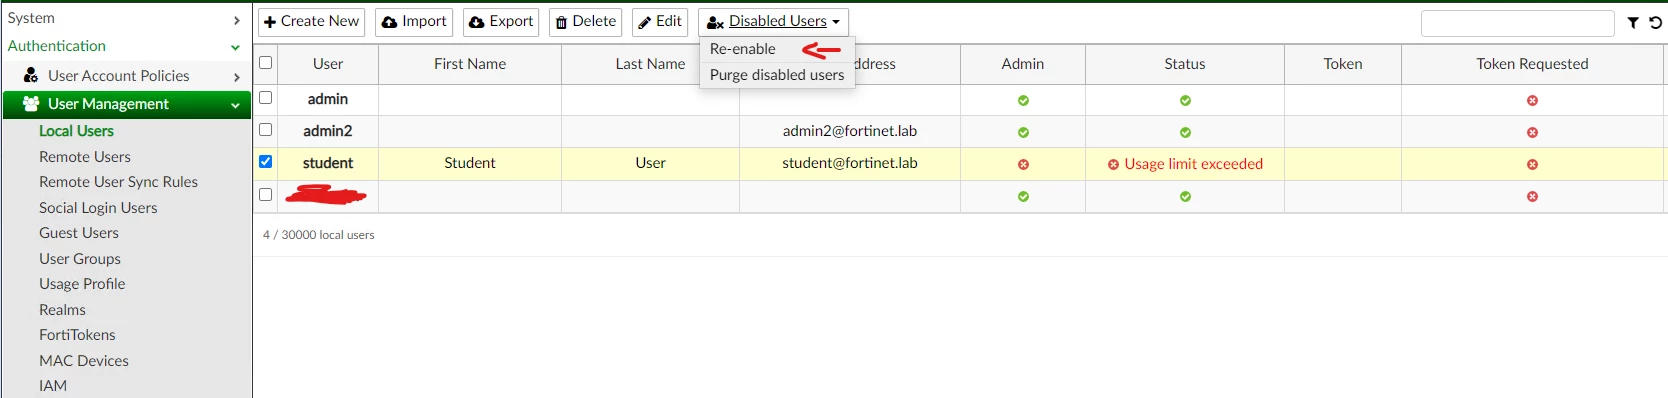Sort by the First Name column header
The image size is (1668, 398).
click(470, 64)
